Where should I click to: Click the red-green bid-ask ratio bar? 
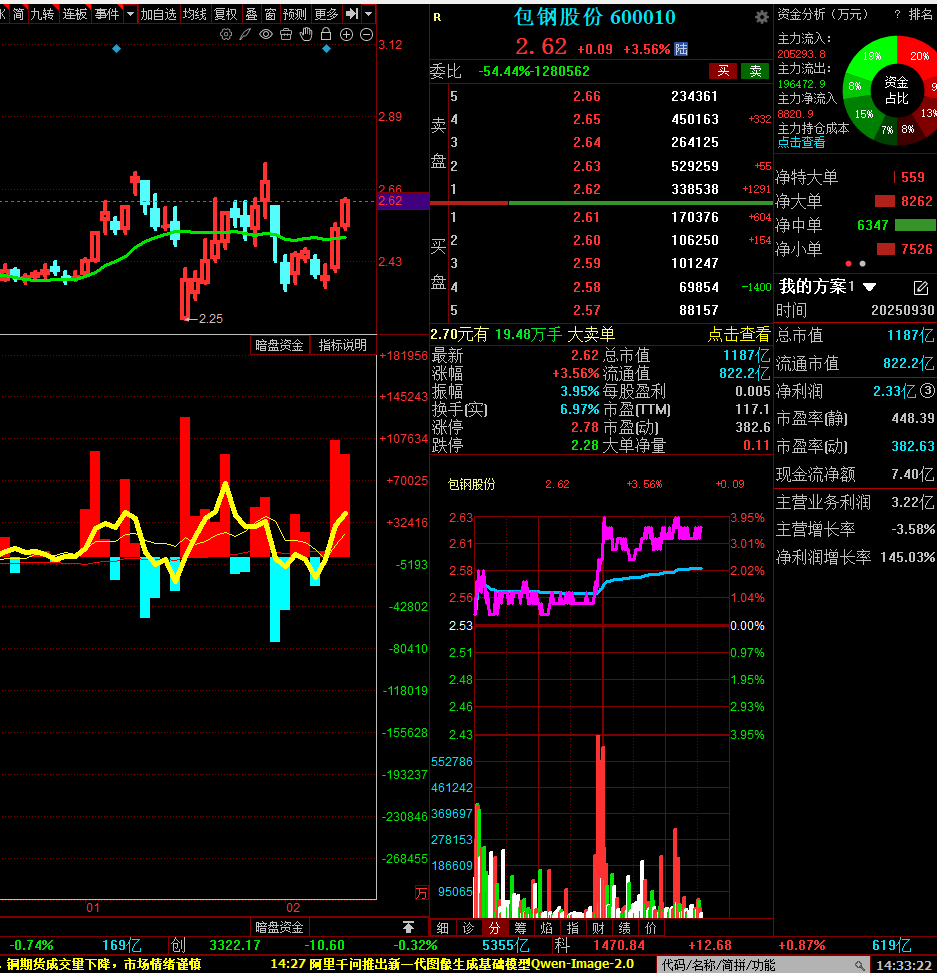point(601,203)
